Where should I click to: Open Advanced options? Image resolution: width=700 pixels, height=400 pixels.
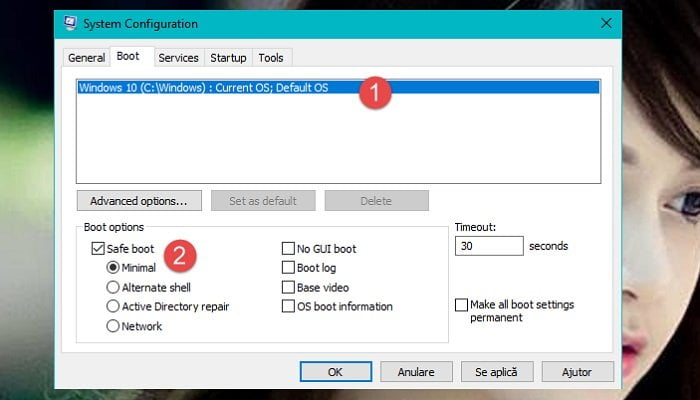[139, 201]
